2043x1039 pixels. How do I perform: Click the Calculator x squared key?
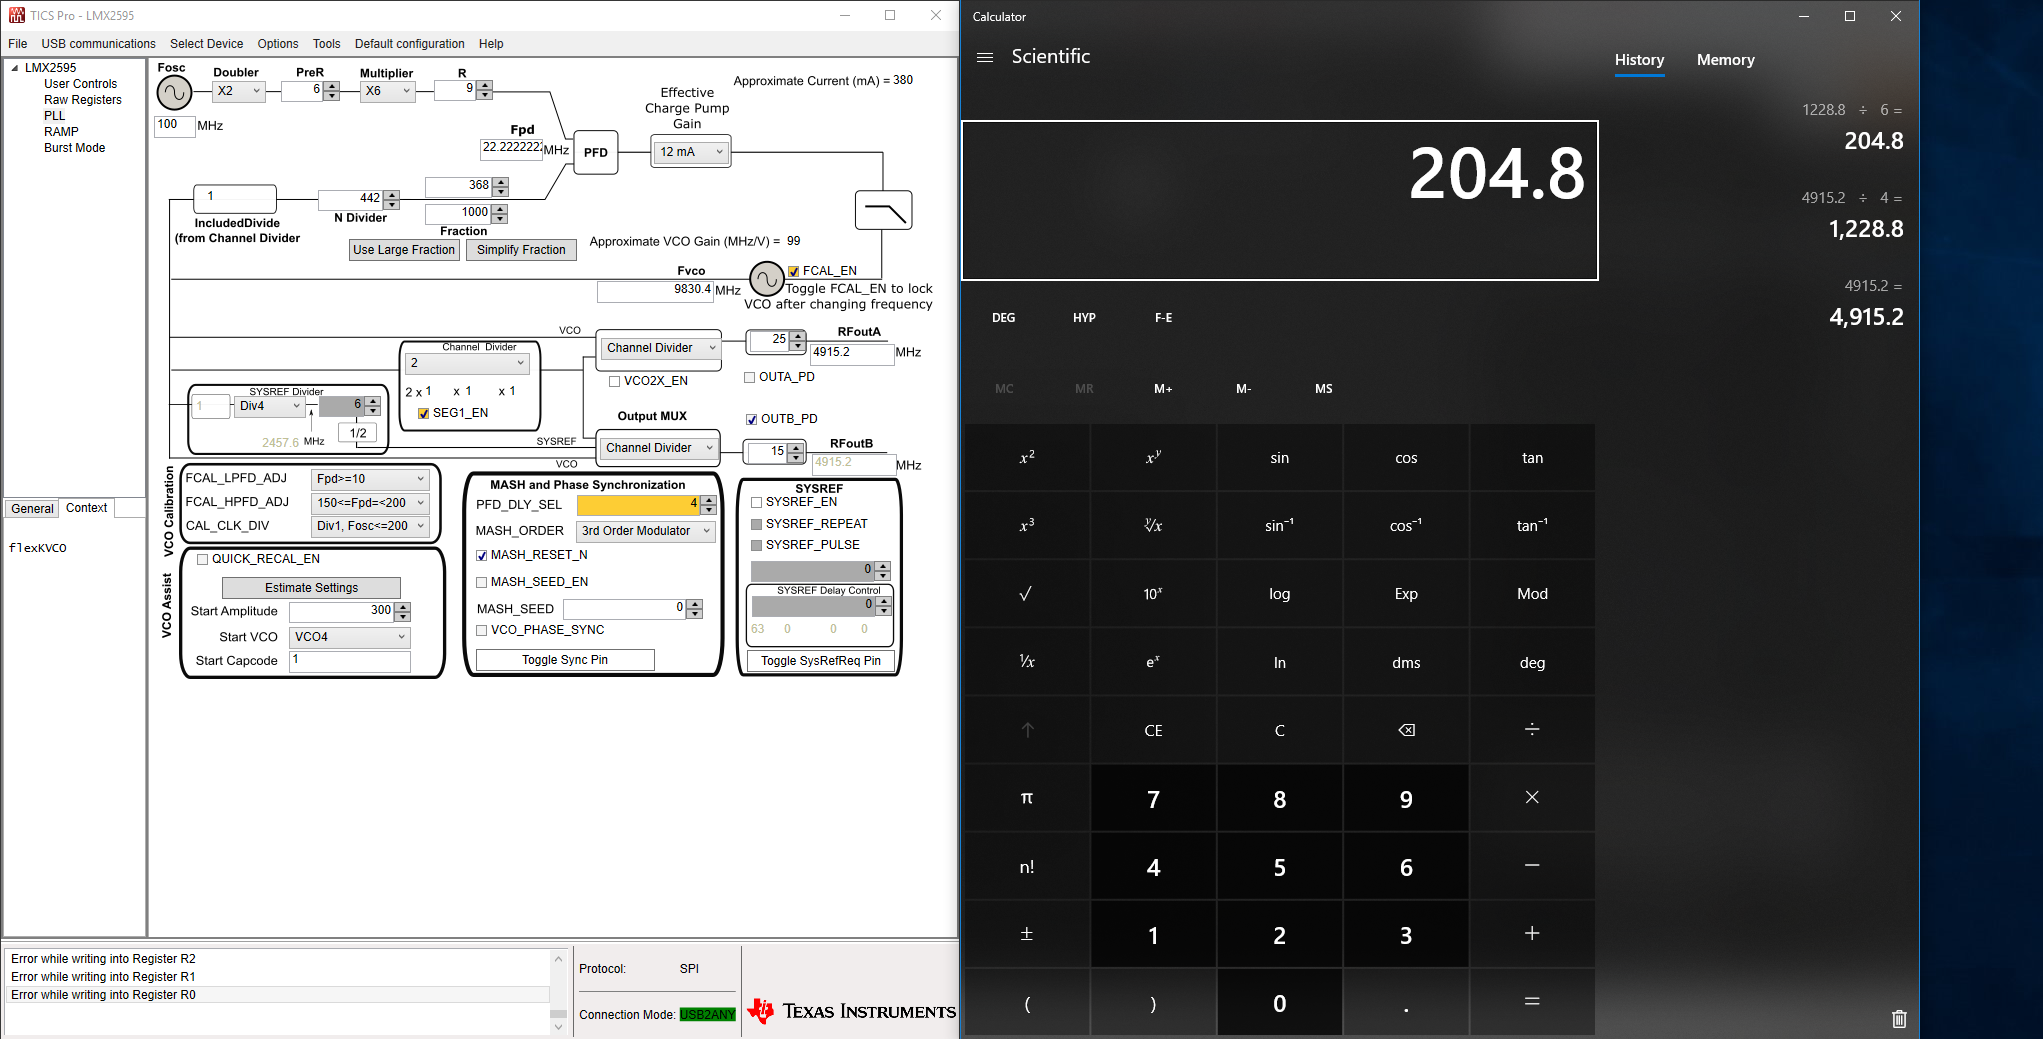click(1026, 458)
